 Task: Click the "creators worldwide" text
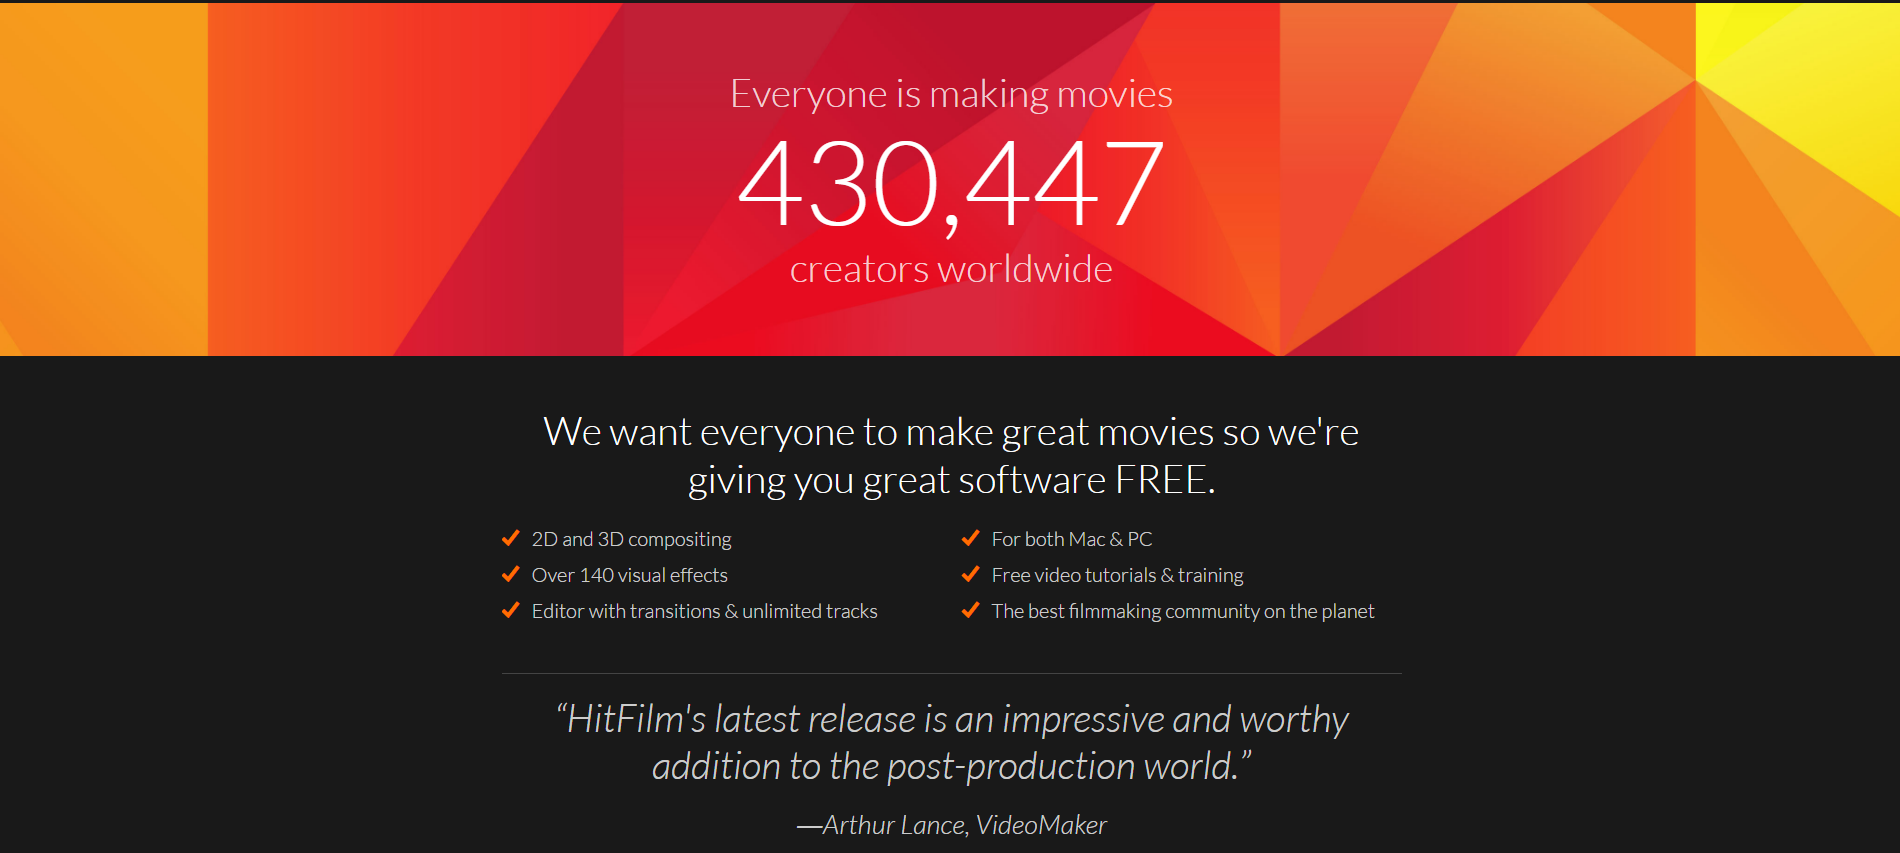[x=951, y=269]
